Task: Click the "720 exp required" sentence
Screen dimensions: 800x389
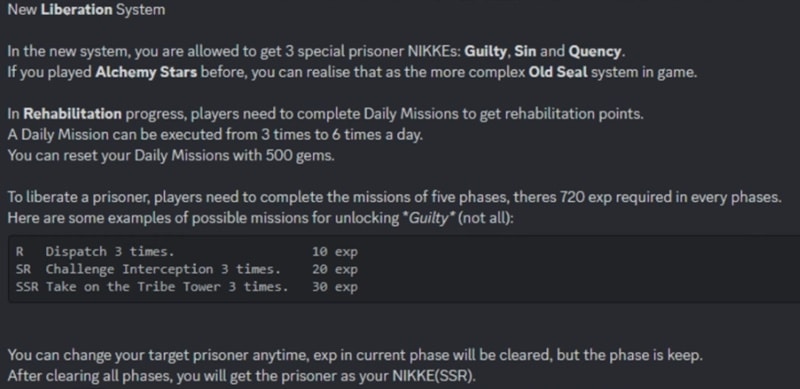Action: click(394, 197)
